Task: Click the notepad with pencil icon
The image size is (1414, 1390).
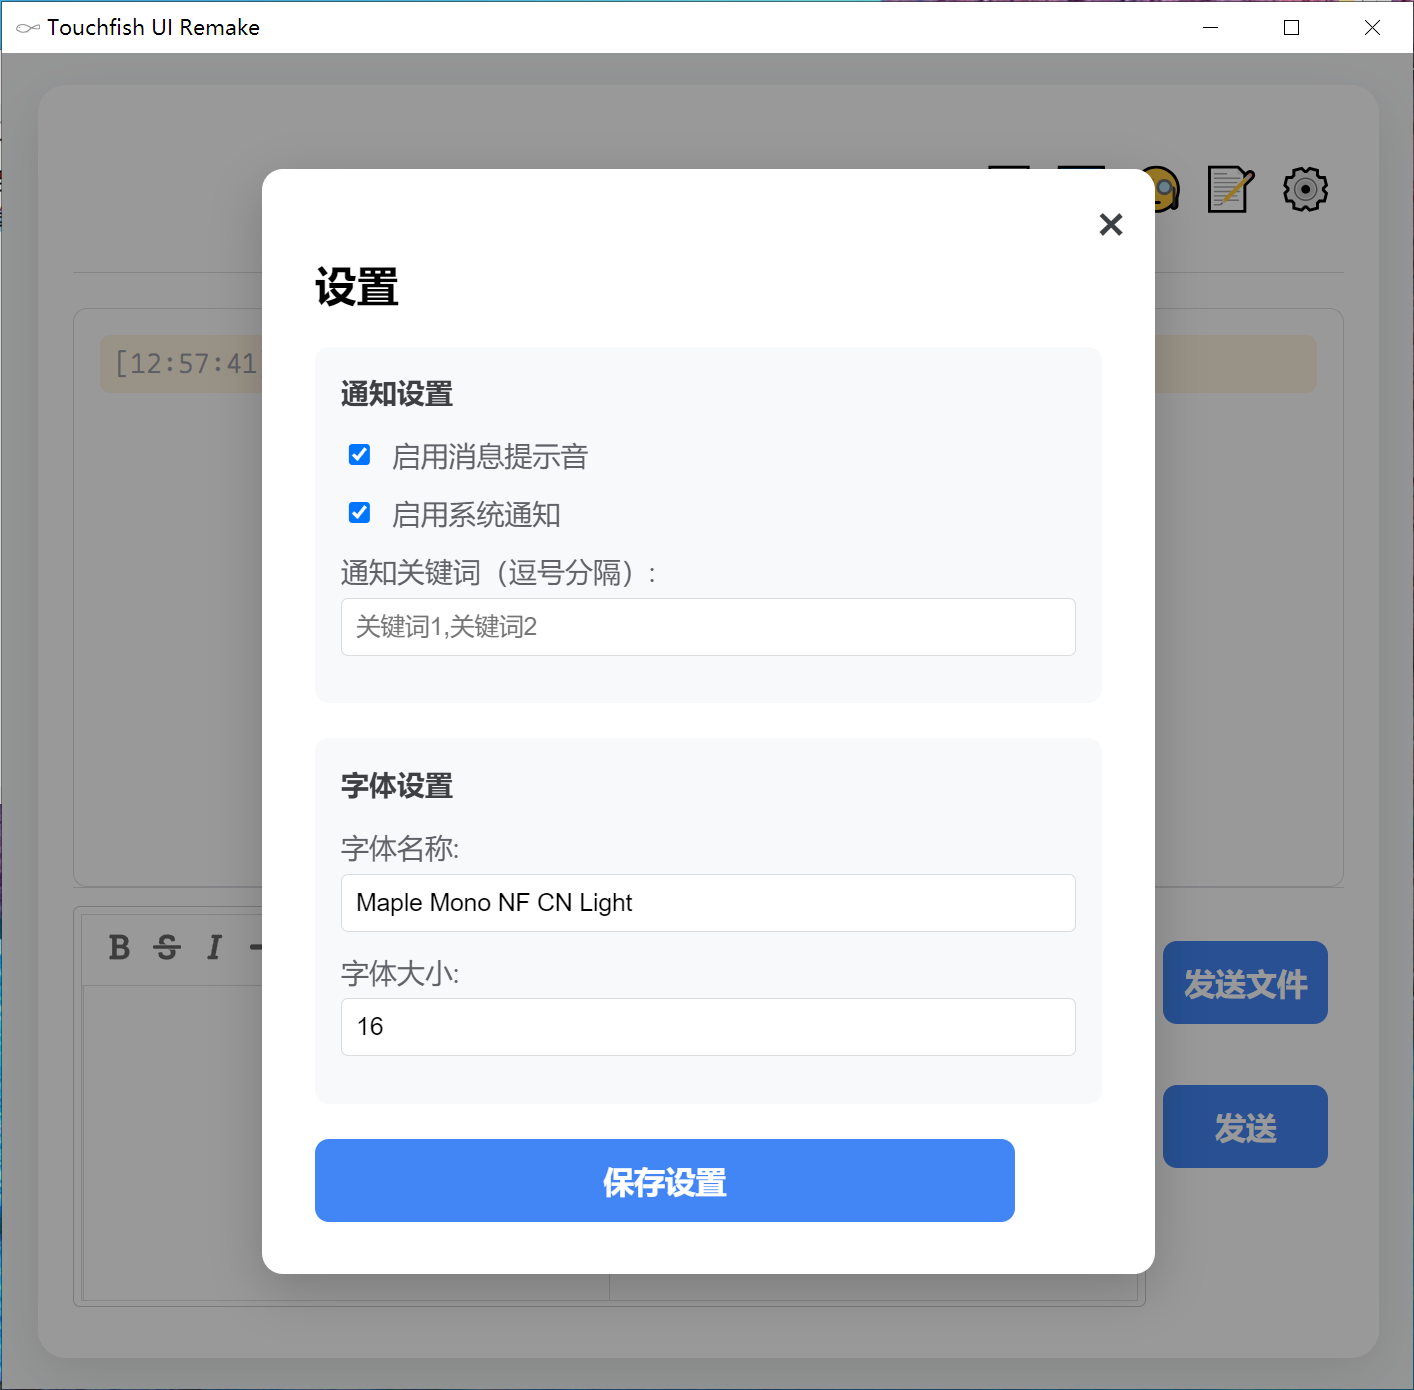Action: coord(1230,189)
